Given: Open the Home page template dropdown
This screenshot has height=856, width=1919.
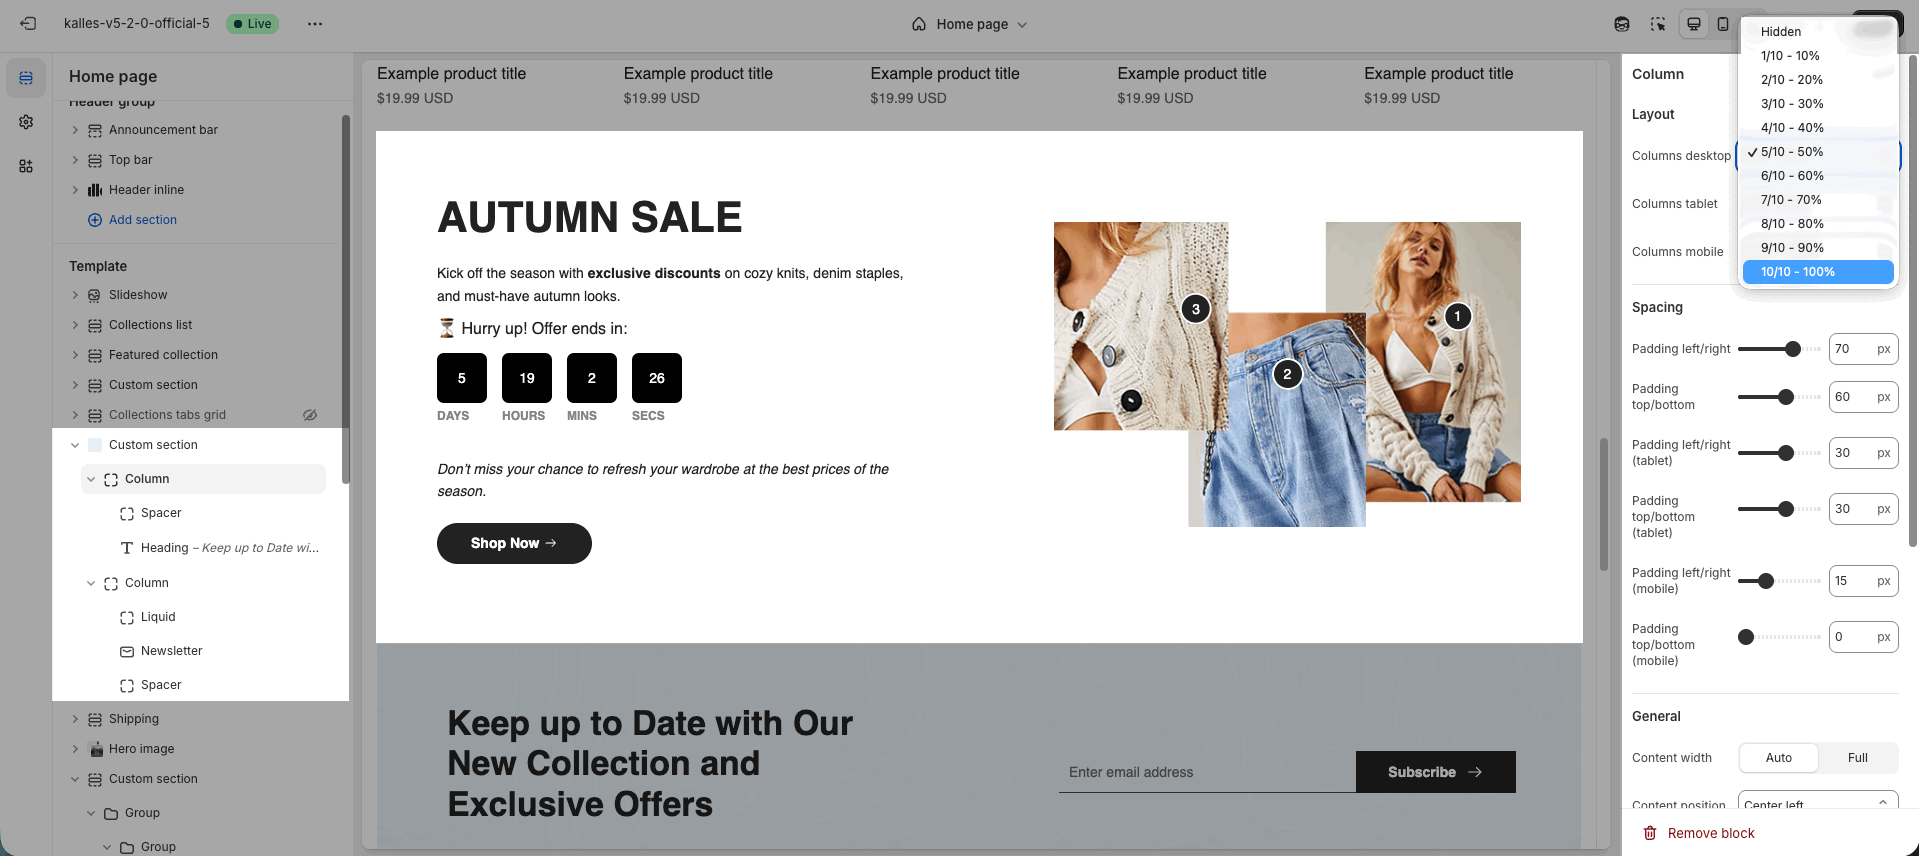Looking at the screenshot, I should (x=970, y=24).
